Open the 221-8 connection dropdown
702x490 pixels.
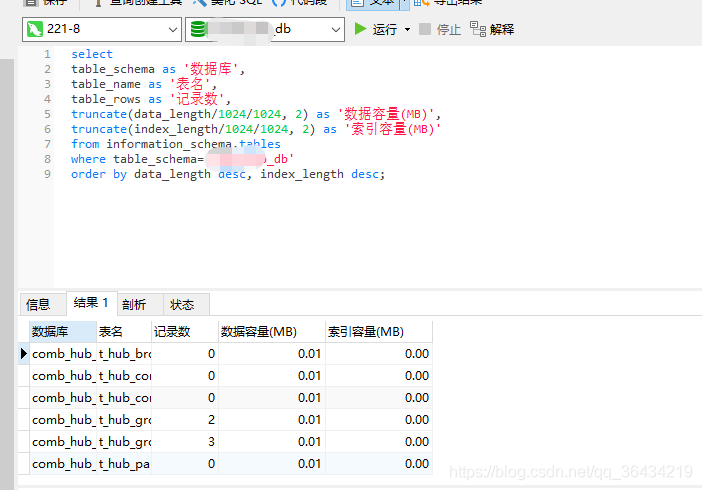click(x=102, y=30)
